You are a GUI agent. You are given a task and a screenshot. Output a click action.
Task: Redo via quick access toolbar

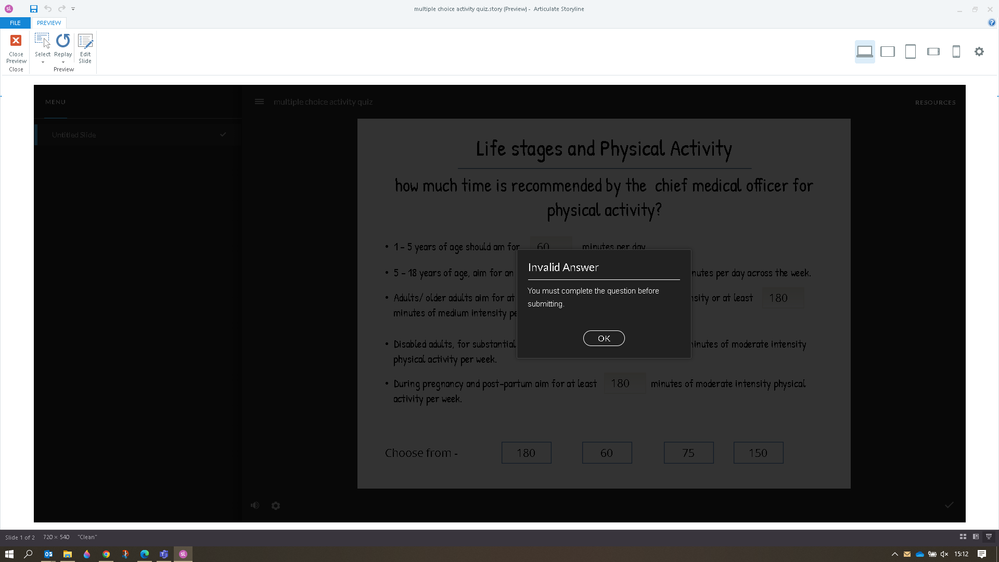pyautogui.click(x=62, y=9)
